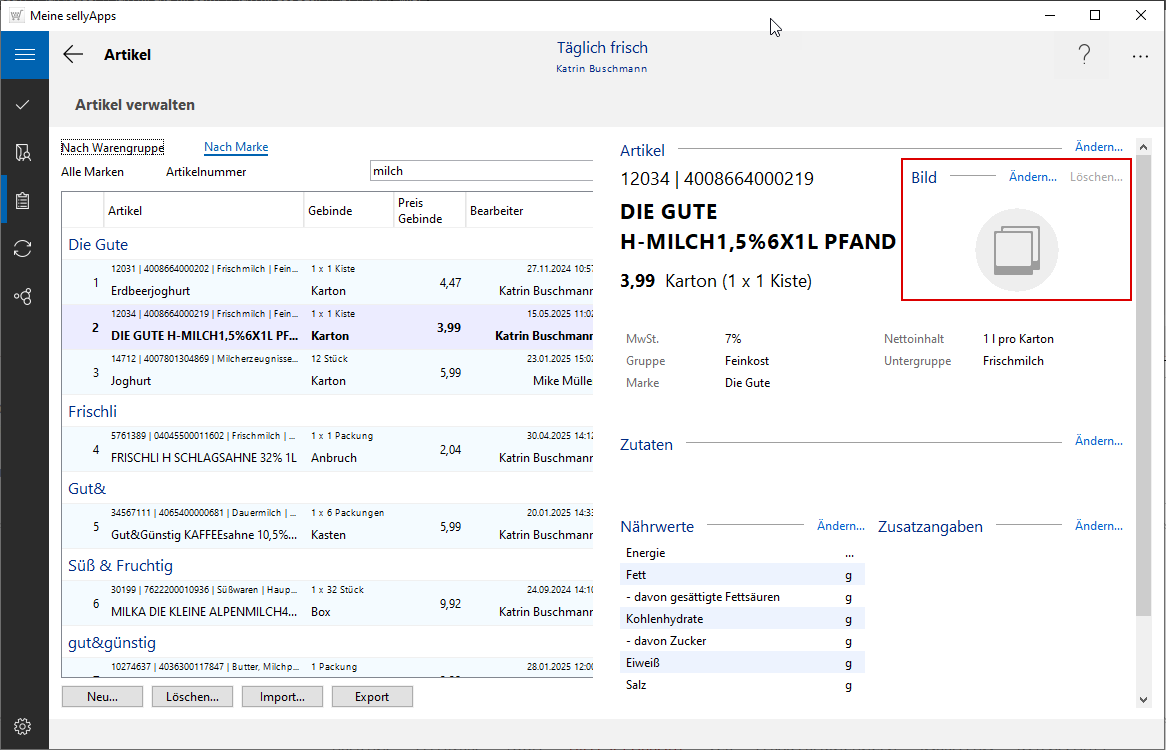This screenshot has height=750, width=1166.
Task: Click into the milch search field
Action: click(480, 171)
